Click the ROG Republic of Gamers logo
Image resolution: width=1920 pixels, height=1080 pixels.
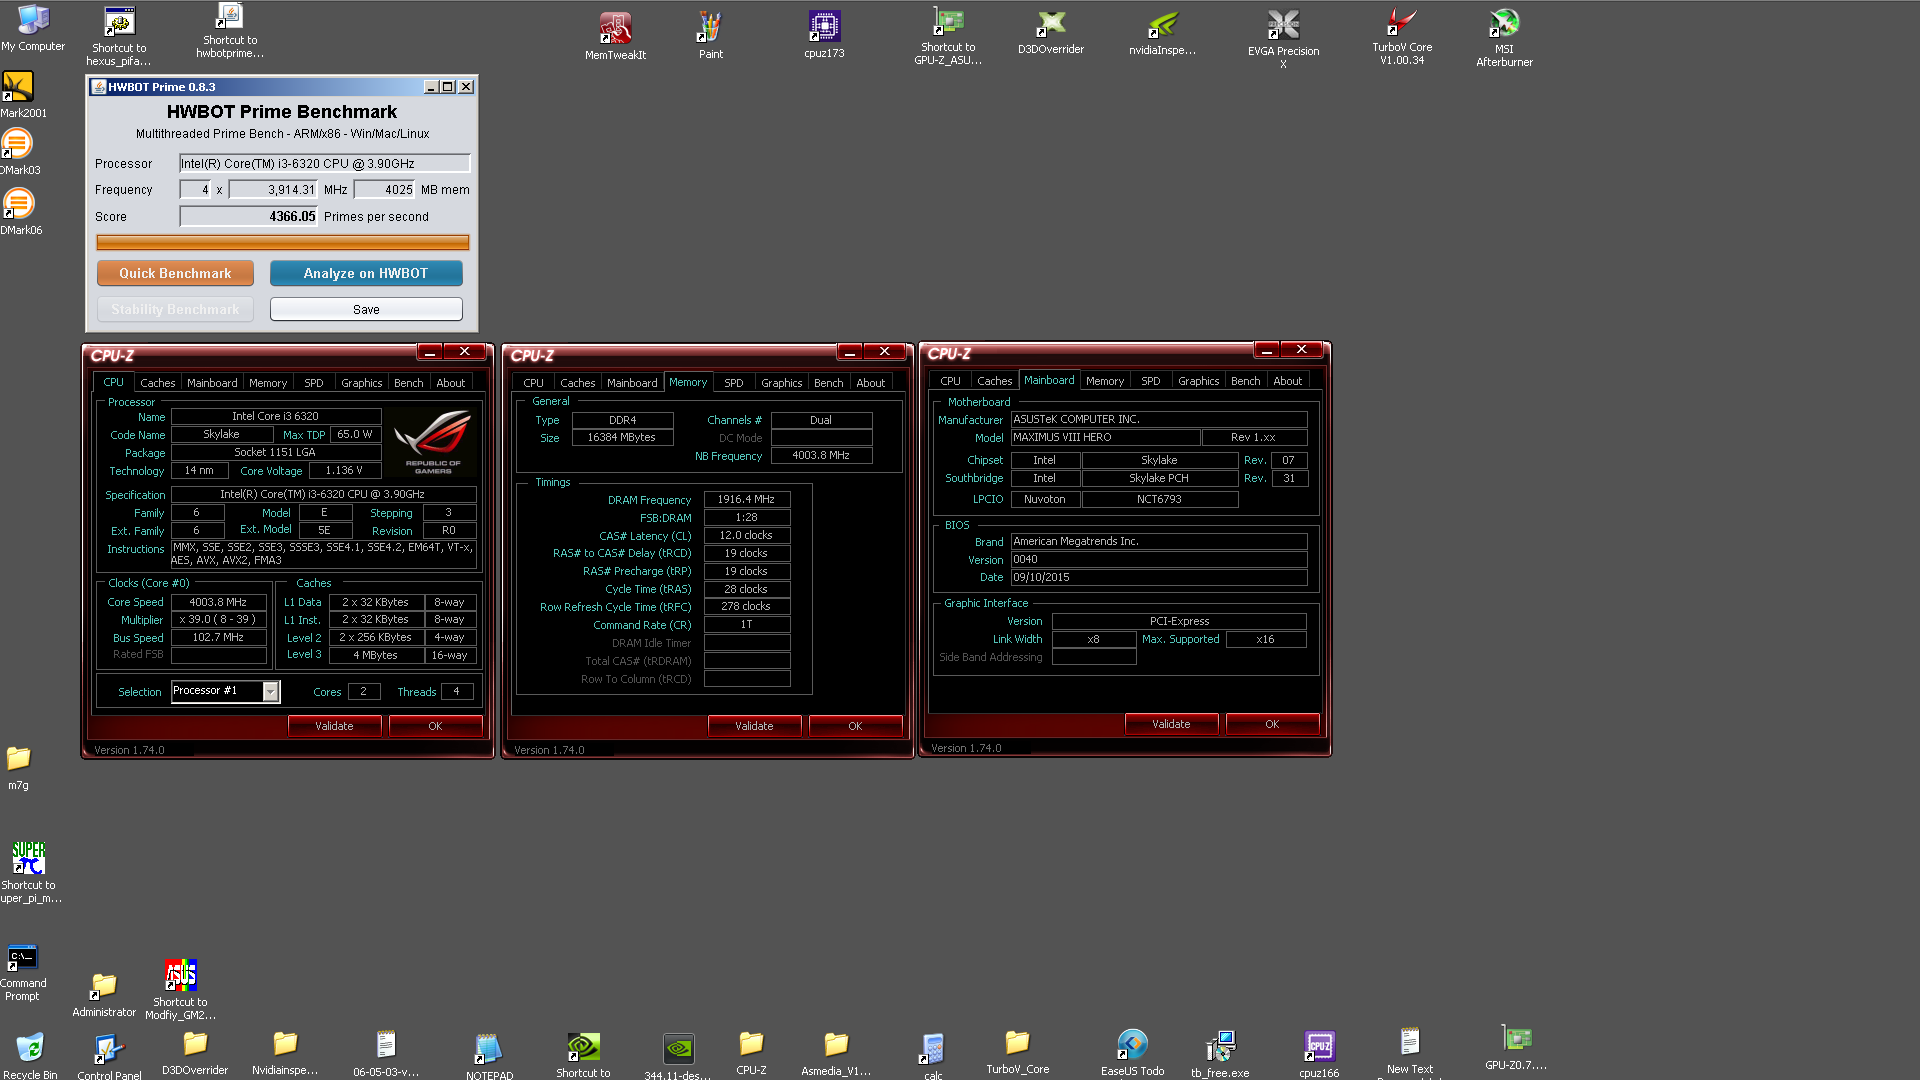tap(432, 441)
